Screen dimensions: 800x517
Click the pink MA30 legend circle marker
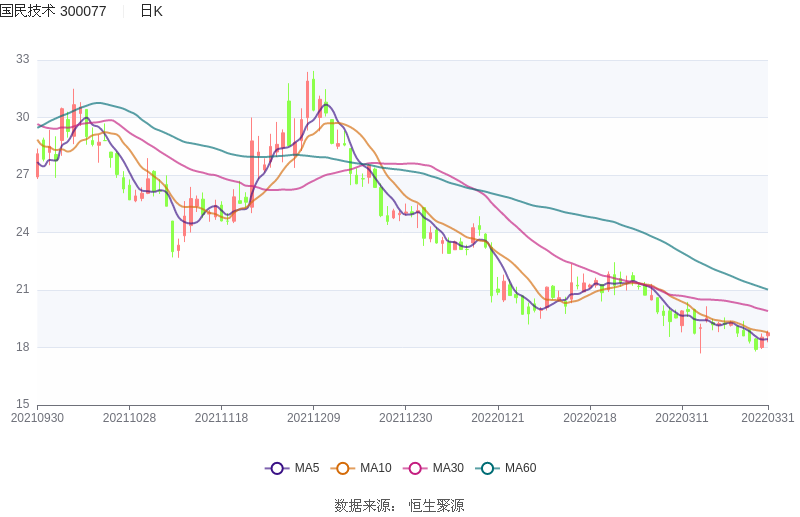[x=416, y=468]
